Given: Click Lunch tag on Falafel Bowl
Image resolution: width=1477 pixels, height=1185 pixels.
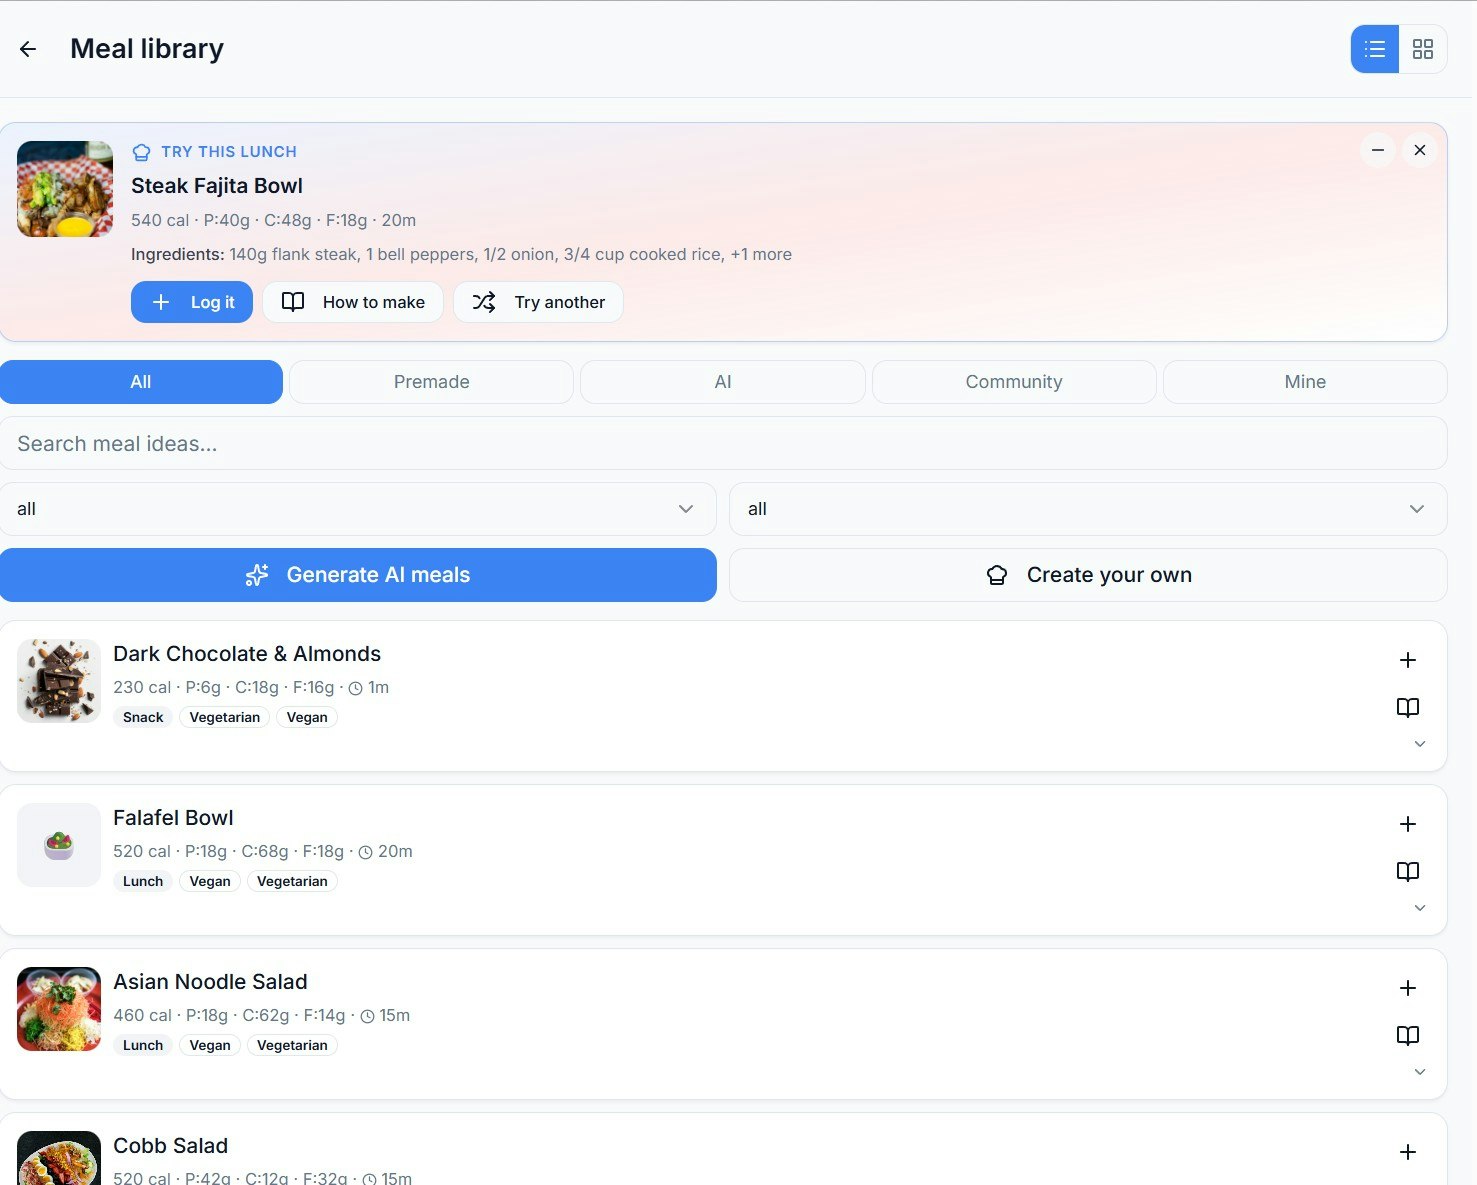Looking at the screenshot, I should (143, 881).
